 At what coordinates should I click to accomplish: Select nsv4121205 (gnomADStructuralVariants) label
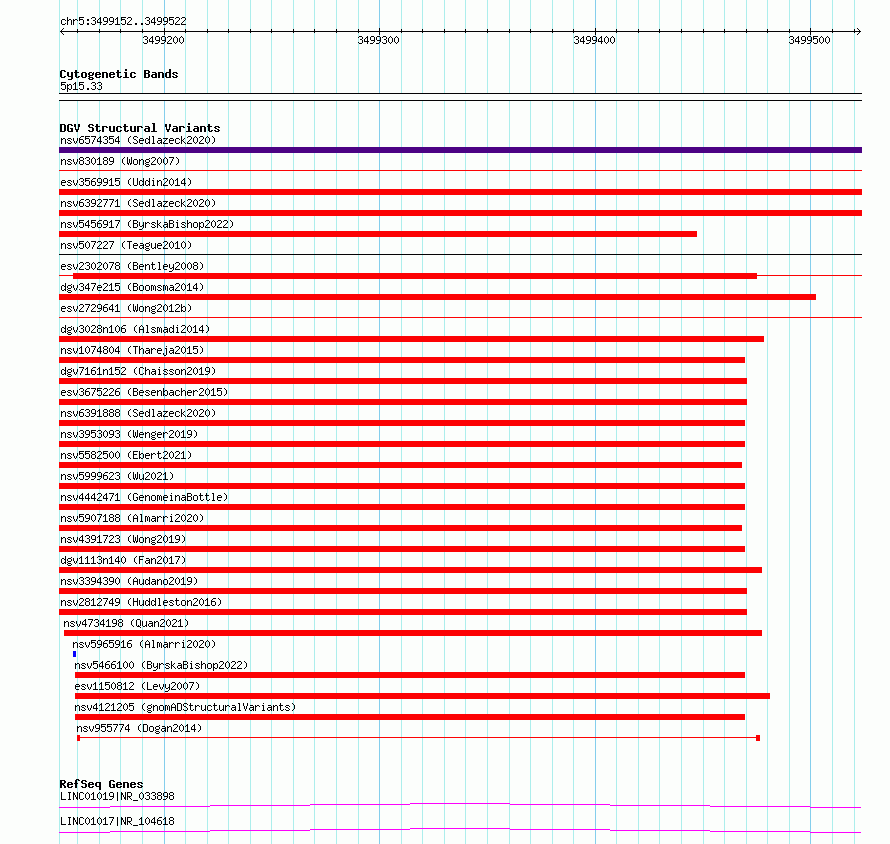tap(185, 707)
